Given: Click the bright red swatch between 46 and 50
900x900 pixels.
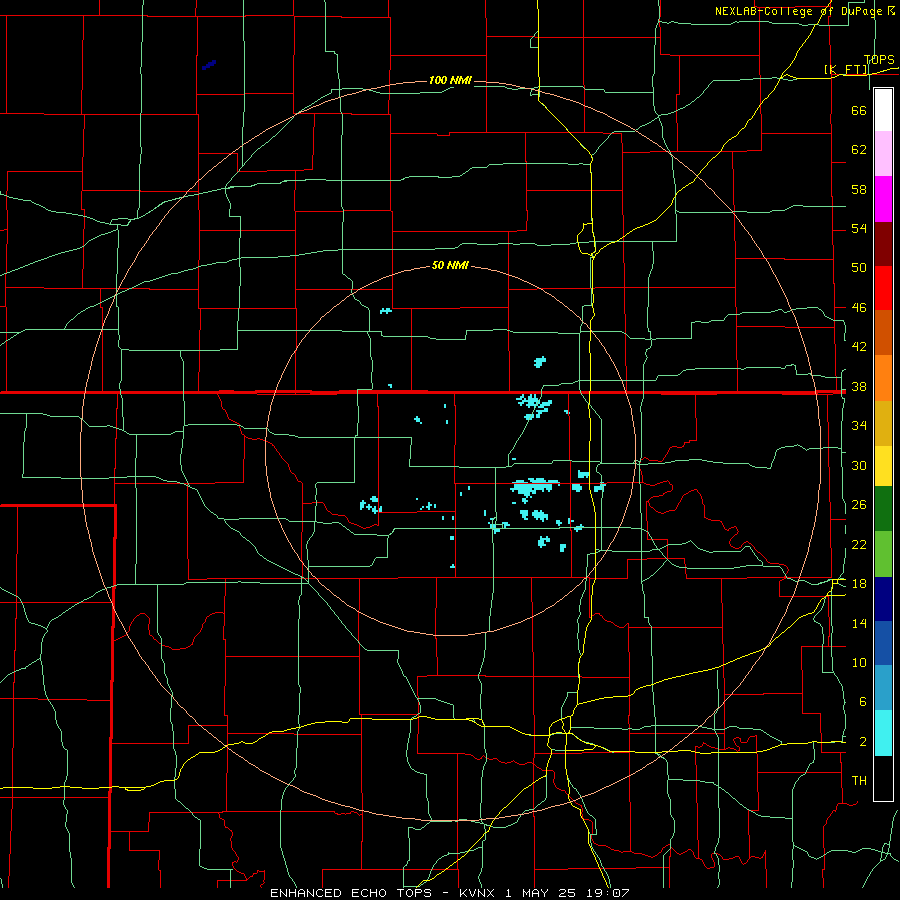Looking at the screenshot, I should tap(883, 288).
